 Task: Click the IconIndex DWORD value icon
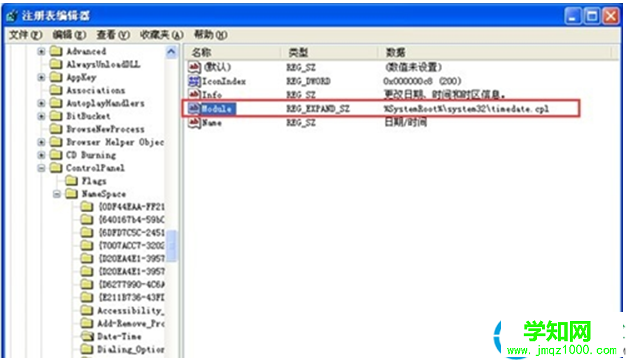(x=194, y=81)
